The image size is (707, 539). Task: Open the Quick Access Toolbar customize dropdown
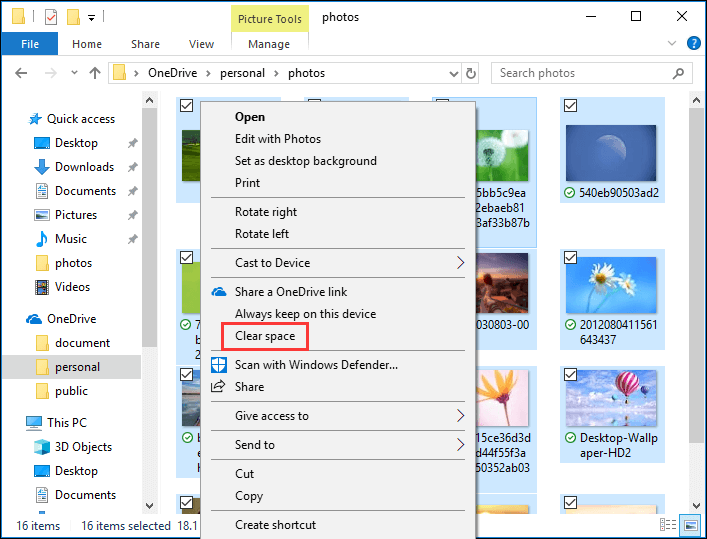pos(91,18)
